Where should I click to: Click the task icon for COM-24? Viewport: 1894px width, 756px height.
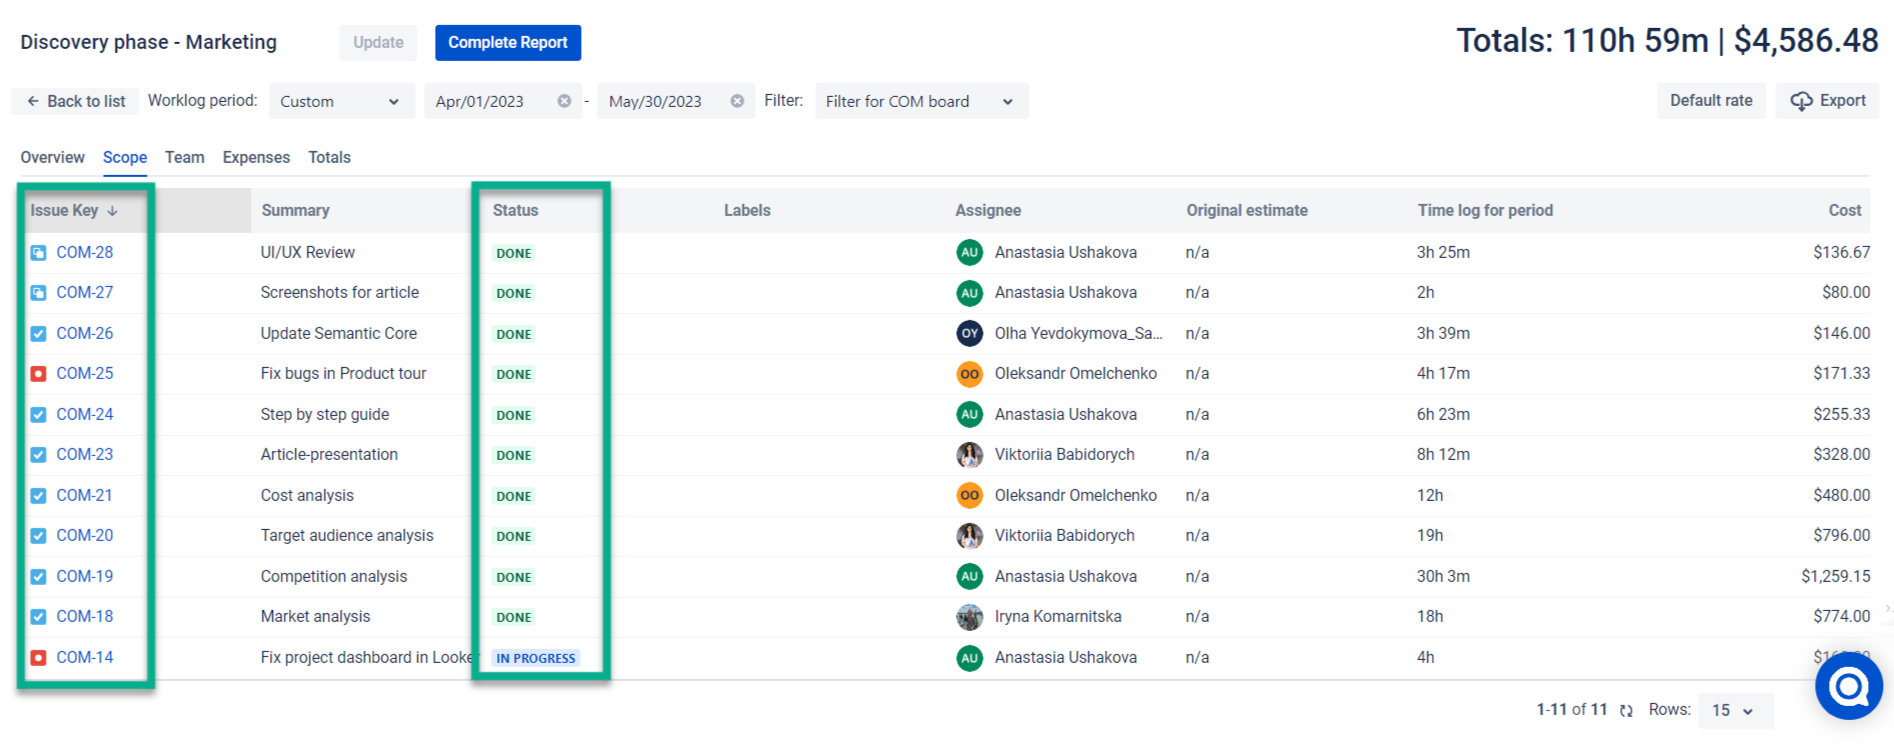38,415
